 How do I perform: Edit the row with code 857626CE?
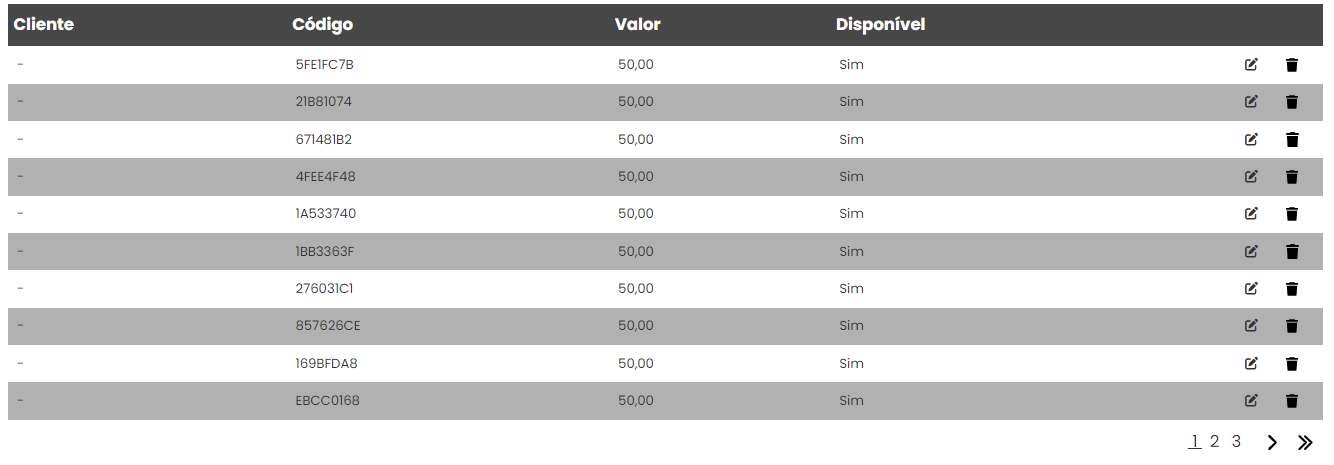pyautogui.click(x=1251, y=326)
